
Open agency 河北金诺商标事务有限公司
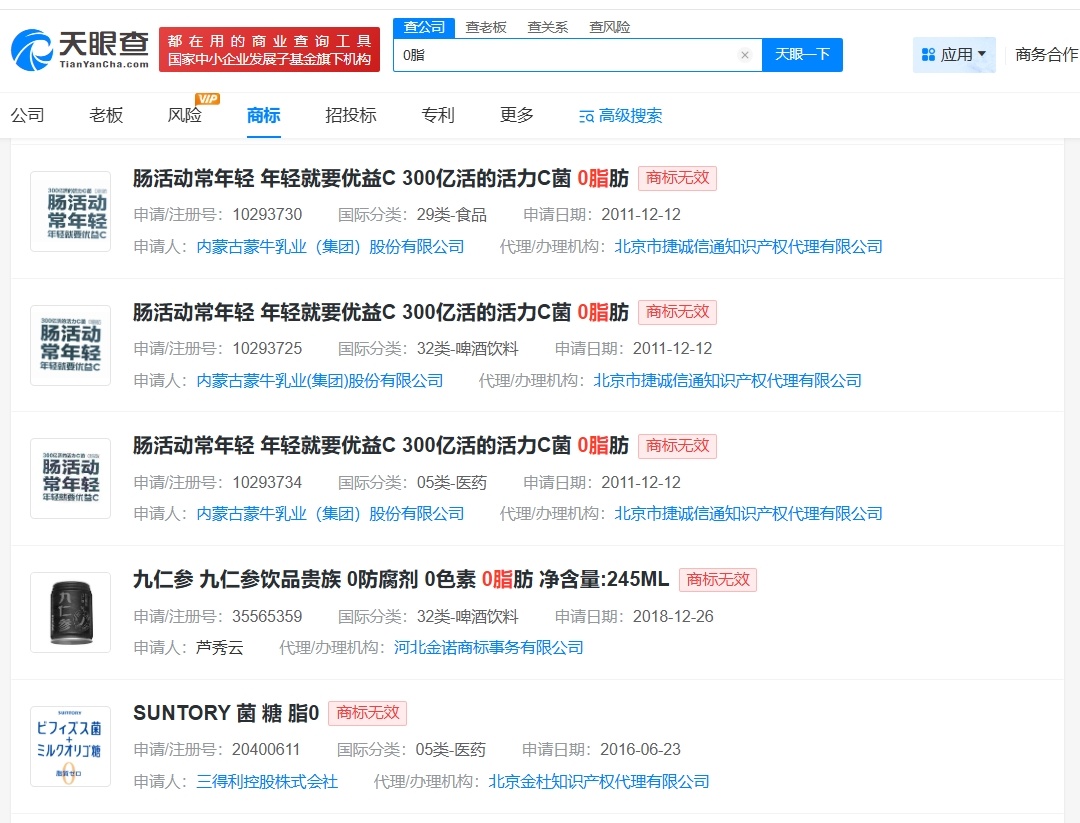(x=488, y=647)
